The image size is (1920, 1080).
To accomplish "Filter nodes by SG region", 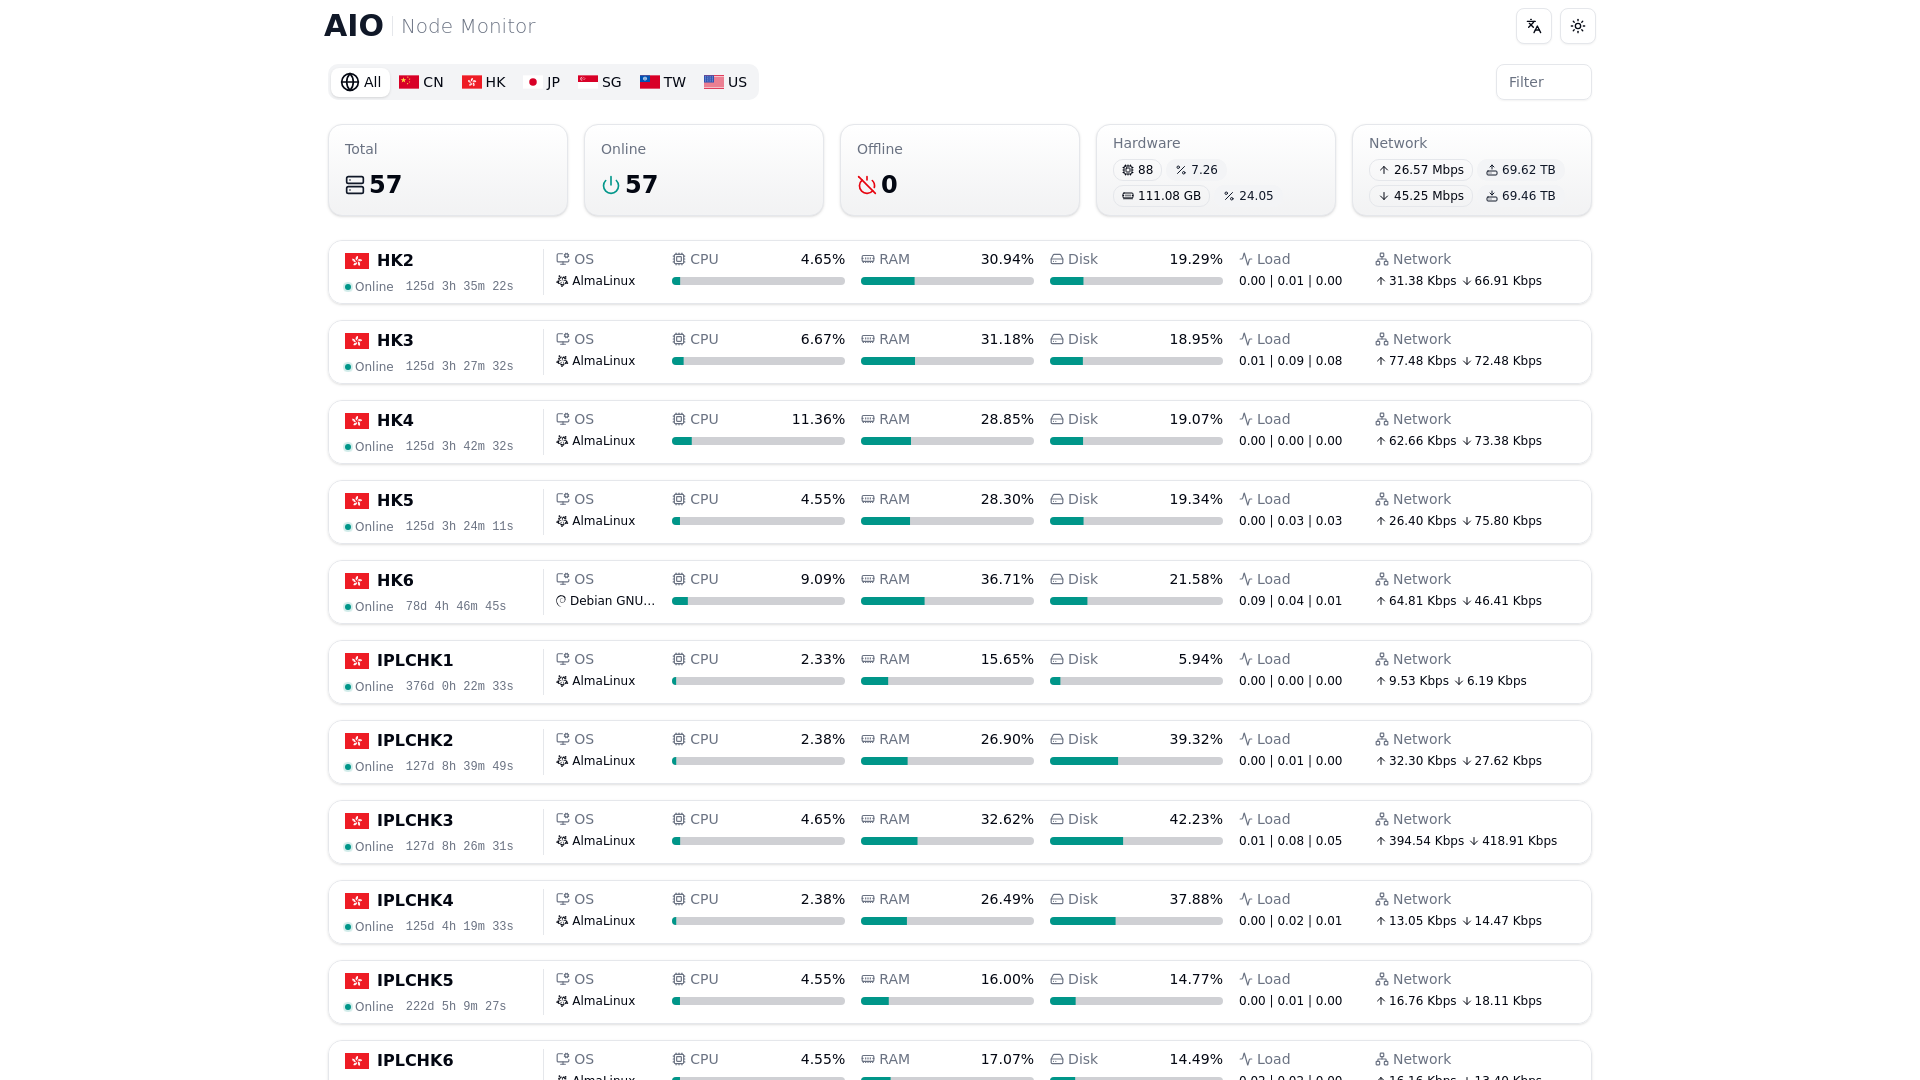I will [599, 82].
